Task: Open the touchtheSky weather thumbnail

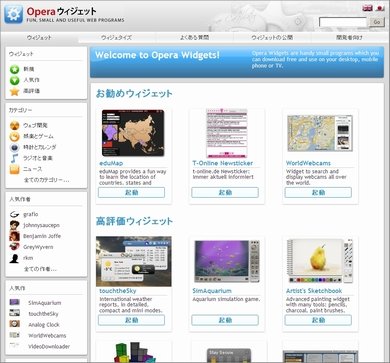Action: (x=134, y=262)
